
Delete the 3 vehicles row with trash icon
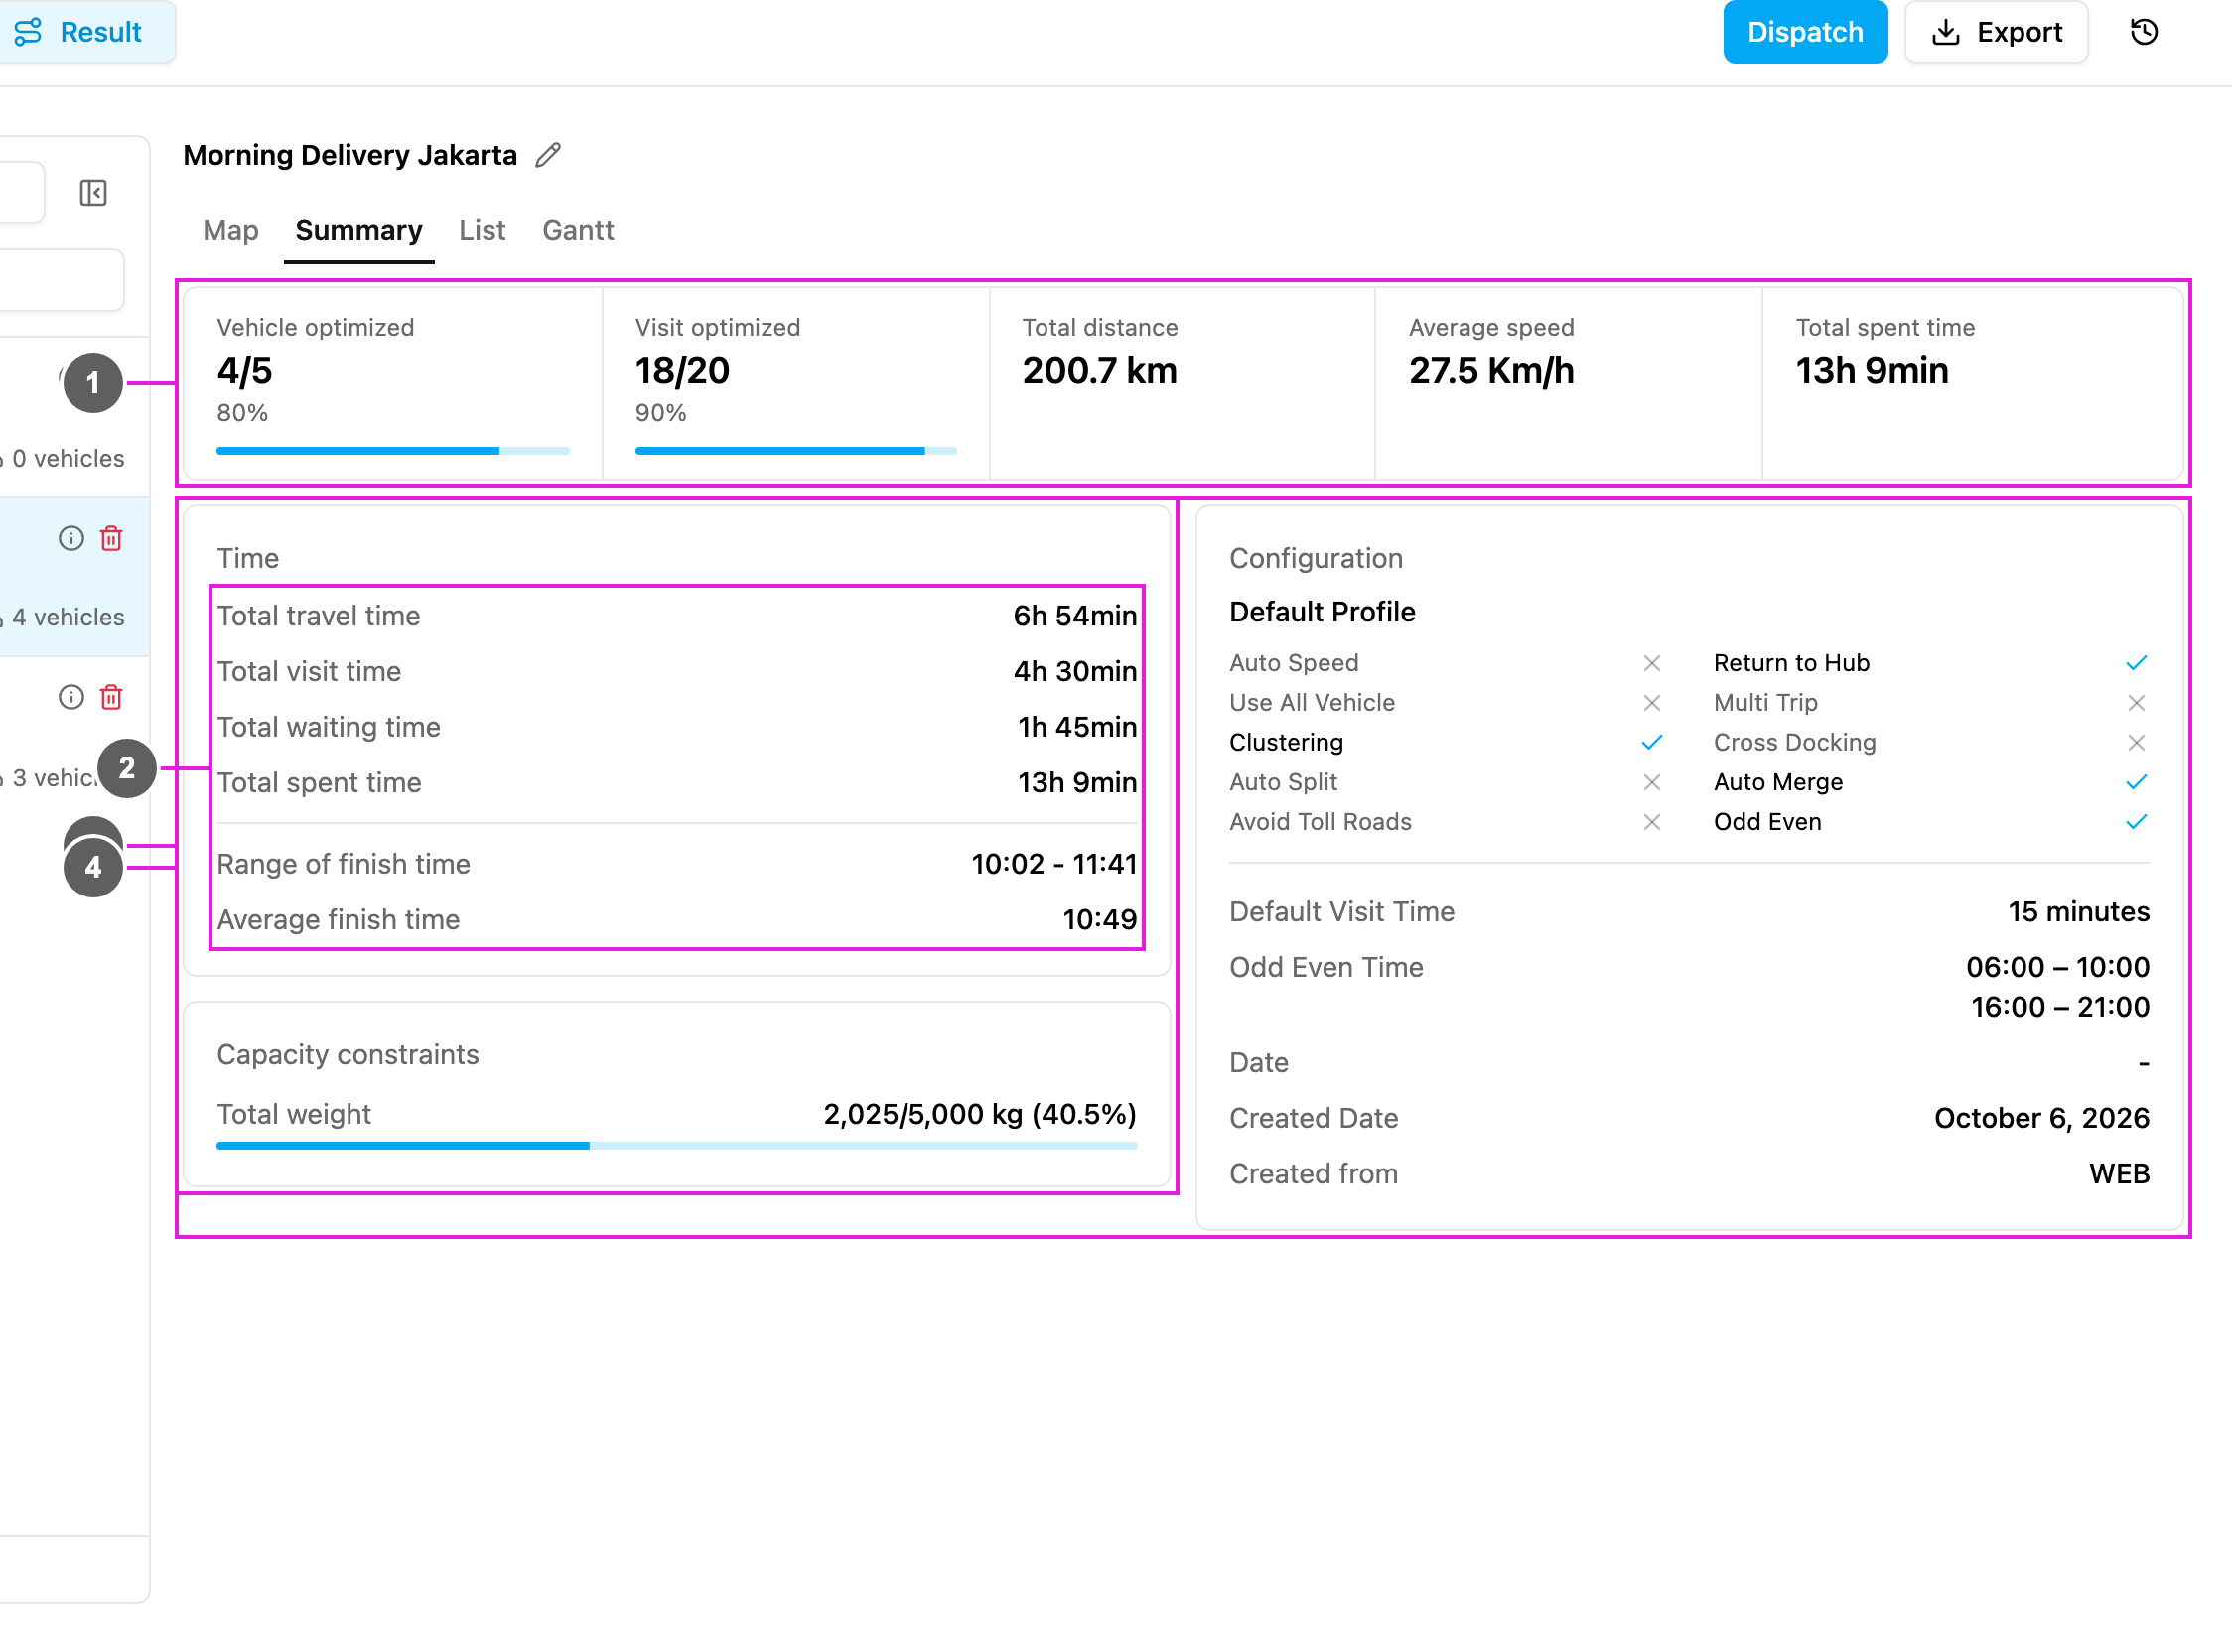pyautogui.click(x=111, y=697)
